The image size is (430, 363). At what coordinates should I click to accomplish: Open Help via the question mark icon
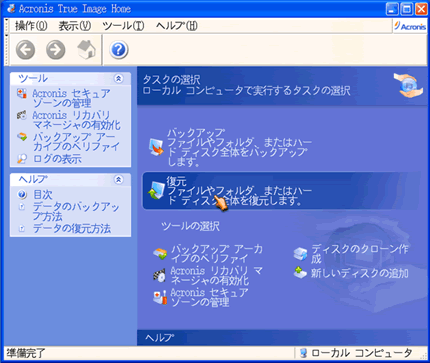pos(119,50)
